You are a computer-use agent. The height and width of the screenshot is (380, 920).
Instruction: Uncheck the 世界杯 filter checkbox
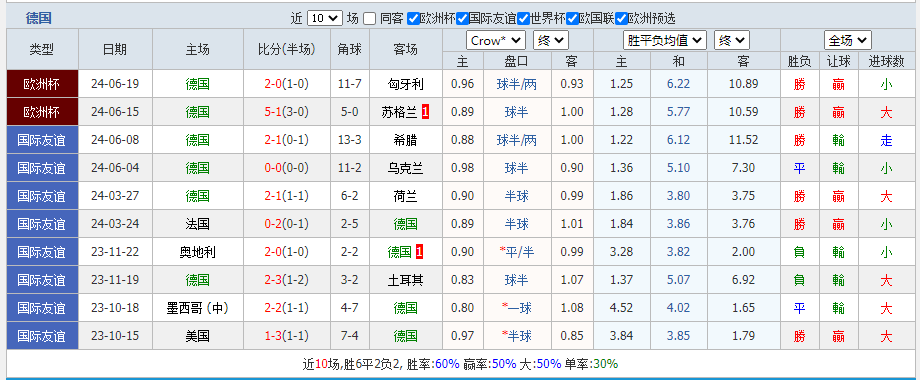coord(523,19)
